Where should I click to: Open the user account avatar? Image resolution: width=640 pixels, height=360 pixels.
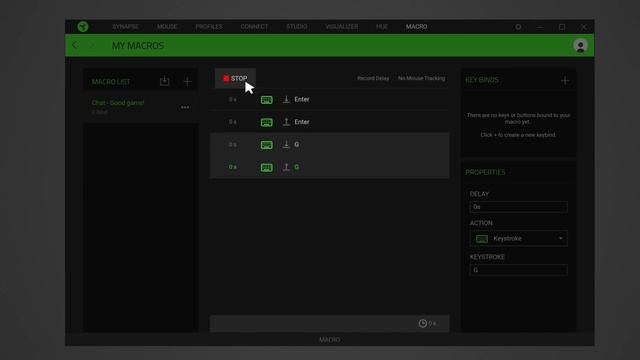(580, 45)
